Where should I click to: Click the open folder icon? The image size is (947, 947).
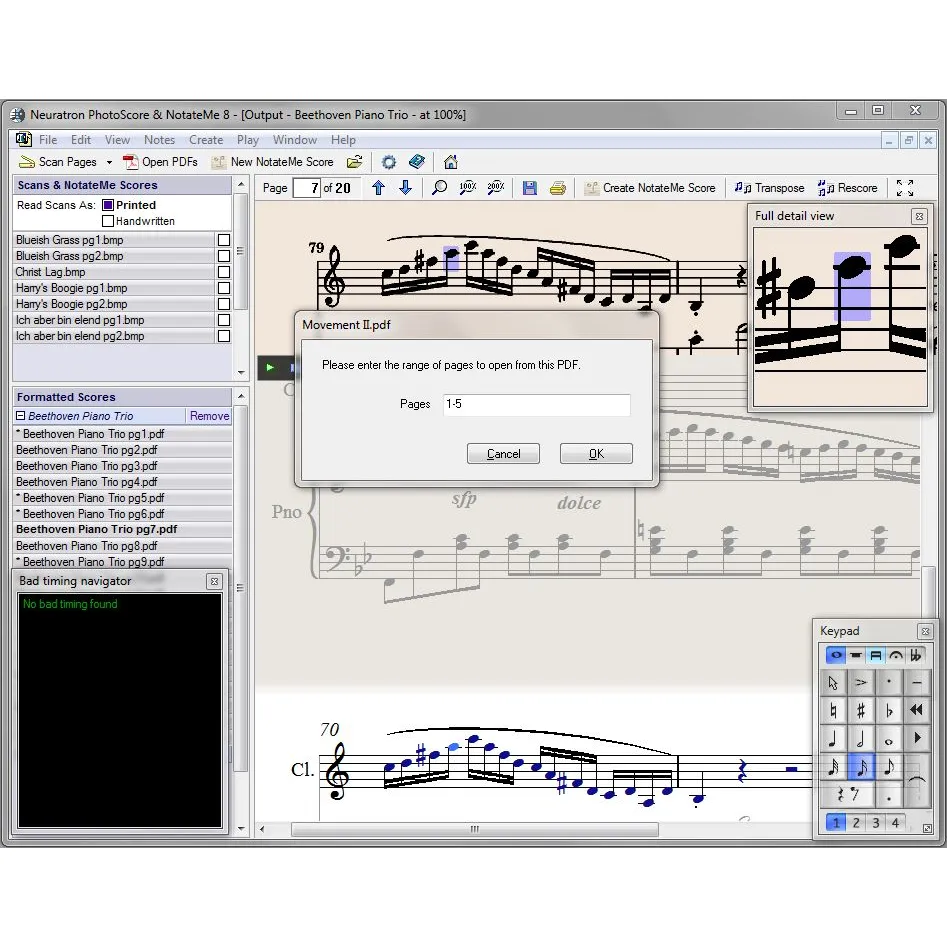pyautogui.click(x=355, y=162)
